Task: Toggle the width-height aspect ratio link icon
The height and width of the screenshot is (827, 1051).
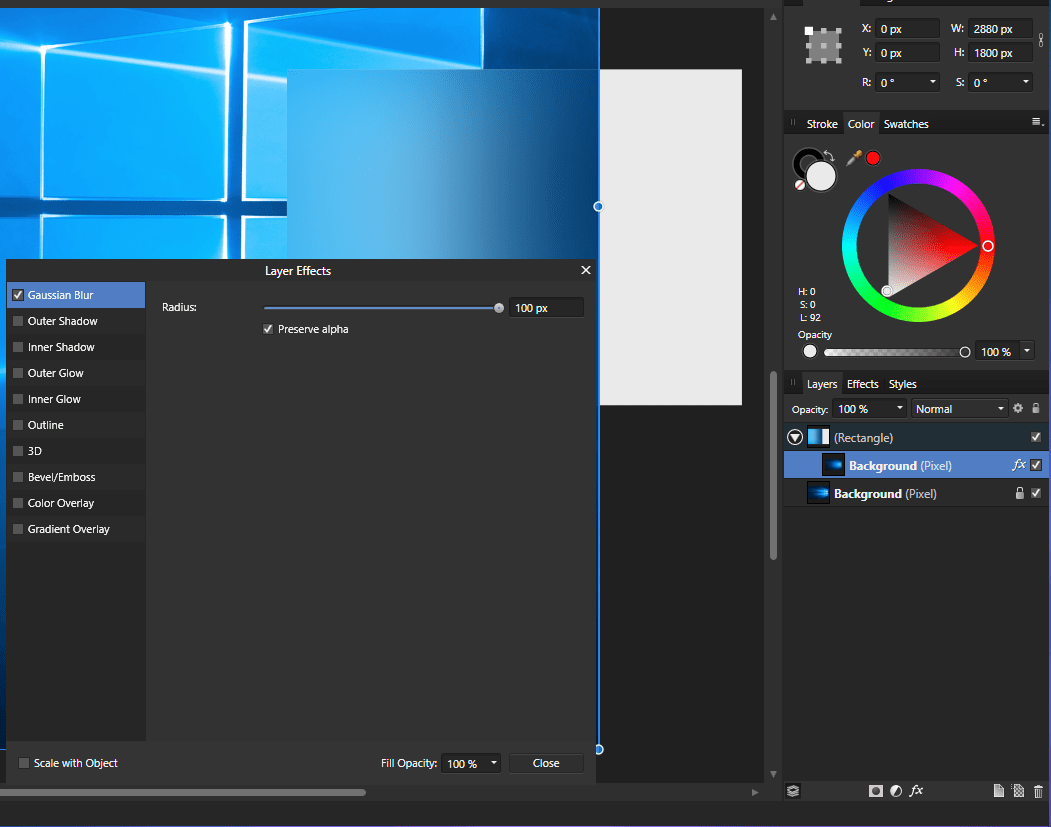Action: 1041,40
